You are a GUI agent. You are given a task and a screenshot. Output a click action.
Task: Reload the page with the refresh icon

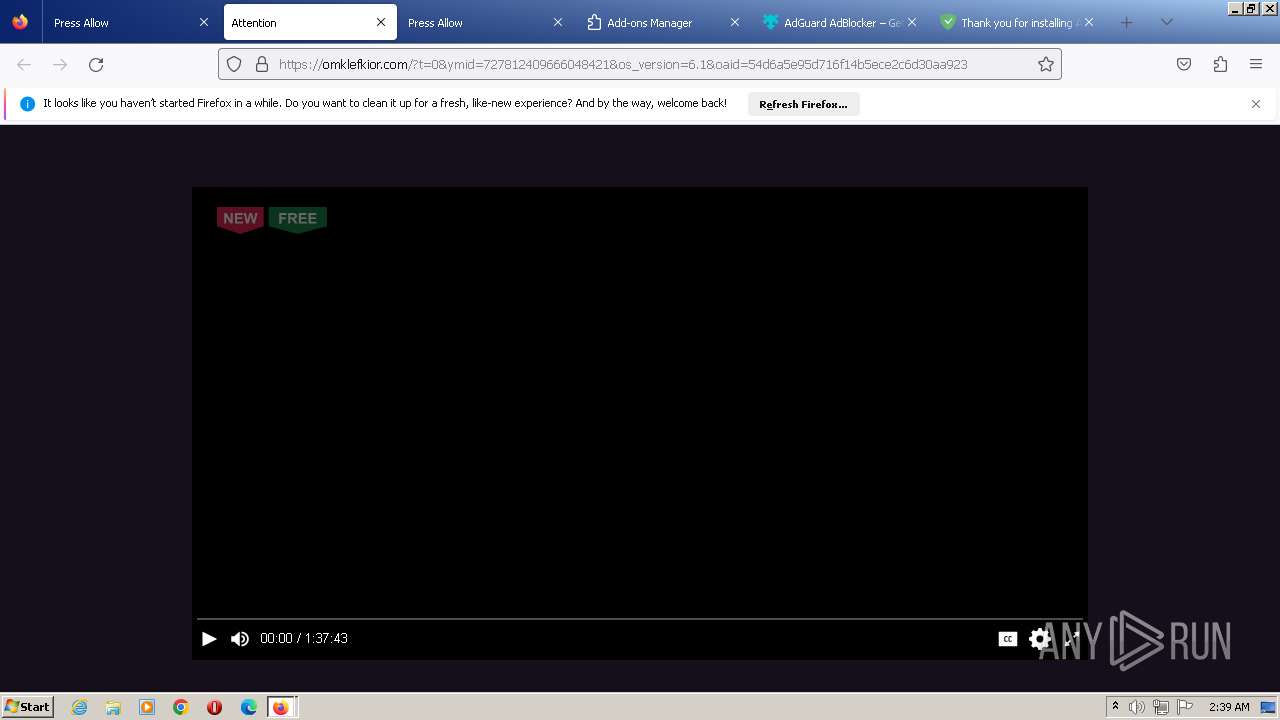pyautogui.click(x=96, y=64)
